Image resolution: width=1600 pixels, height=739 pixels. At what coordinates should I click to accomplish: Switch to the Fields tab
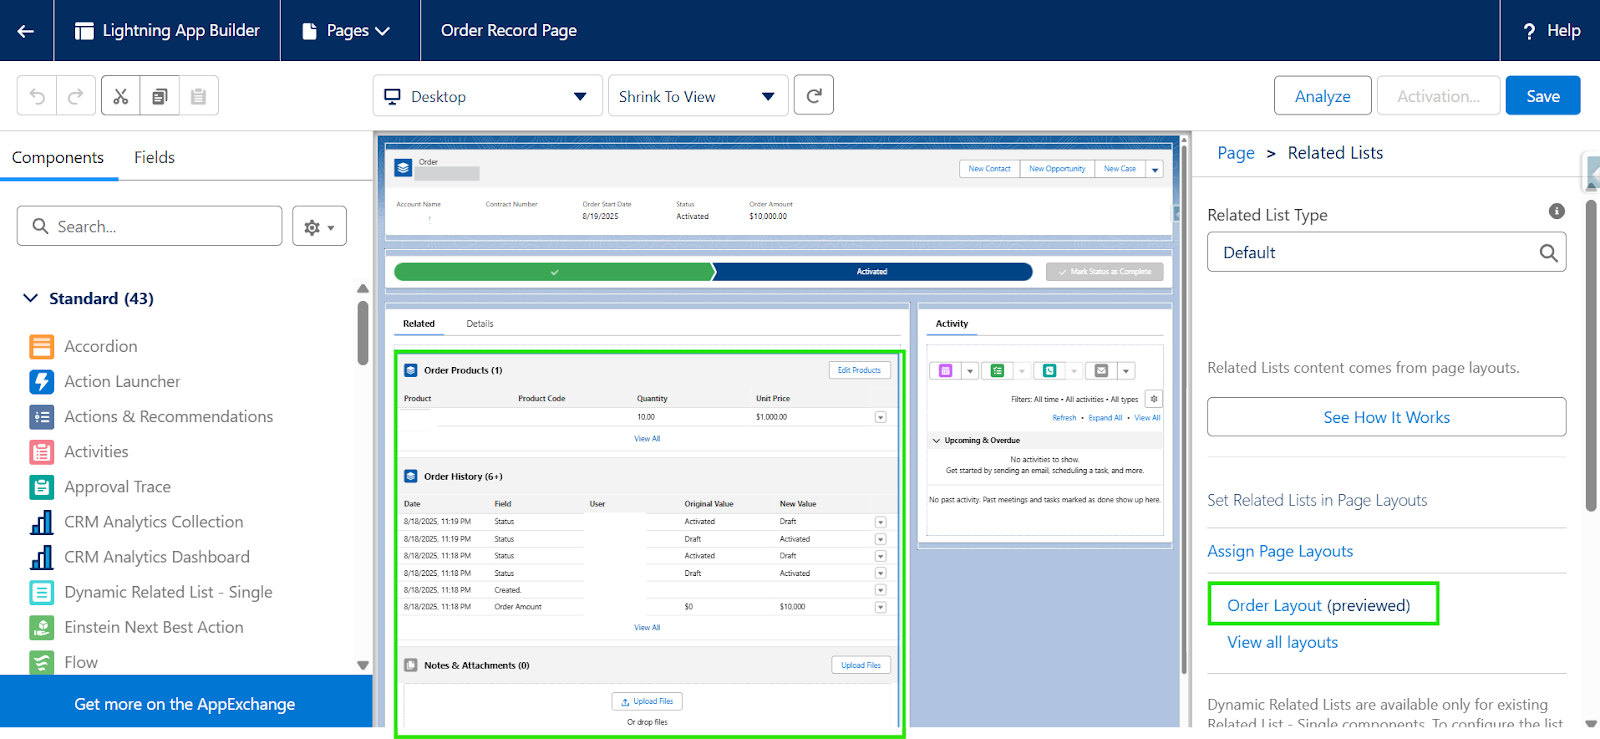[154, 157]
